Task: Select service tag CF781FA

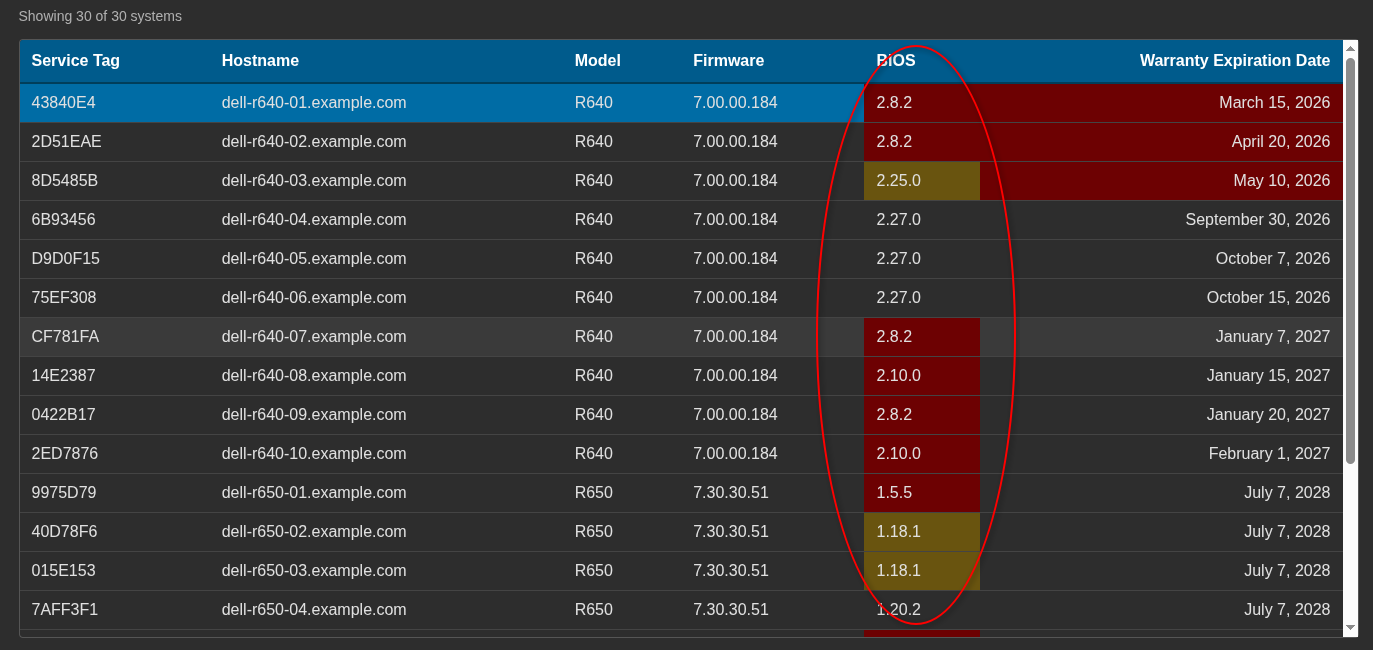Action: pyautogui.click(x=65, y=337)
